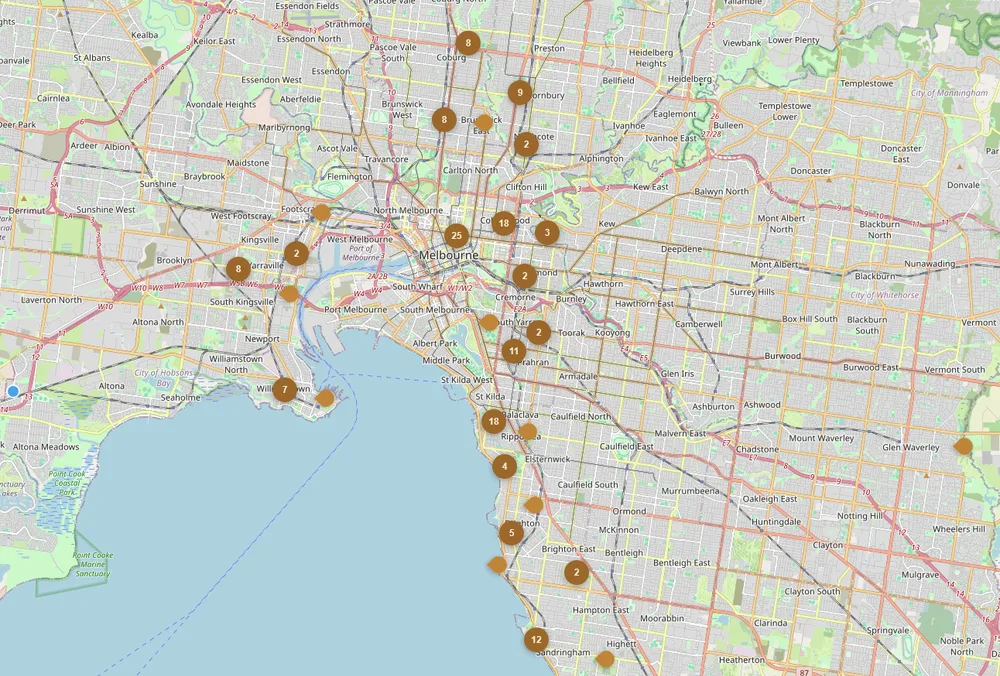Select the 4 cluster near Elsternwick
Viewport: 1000px width, 676px height.
coord(504,467)
